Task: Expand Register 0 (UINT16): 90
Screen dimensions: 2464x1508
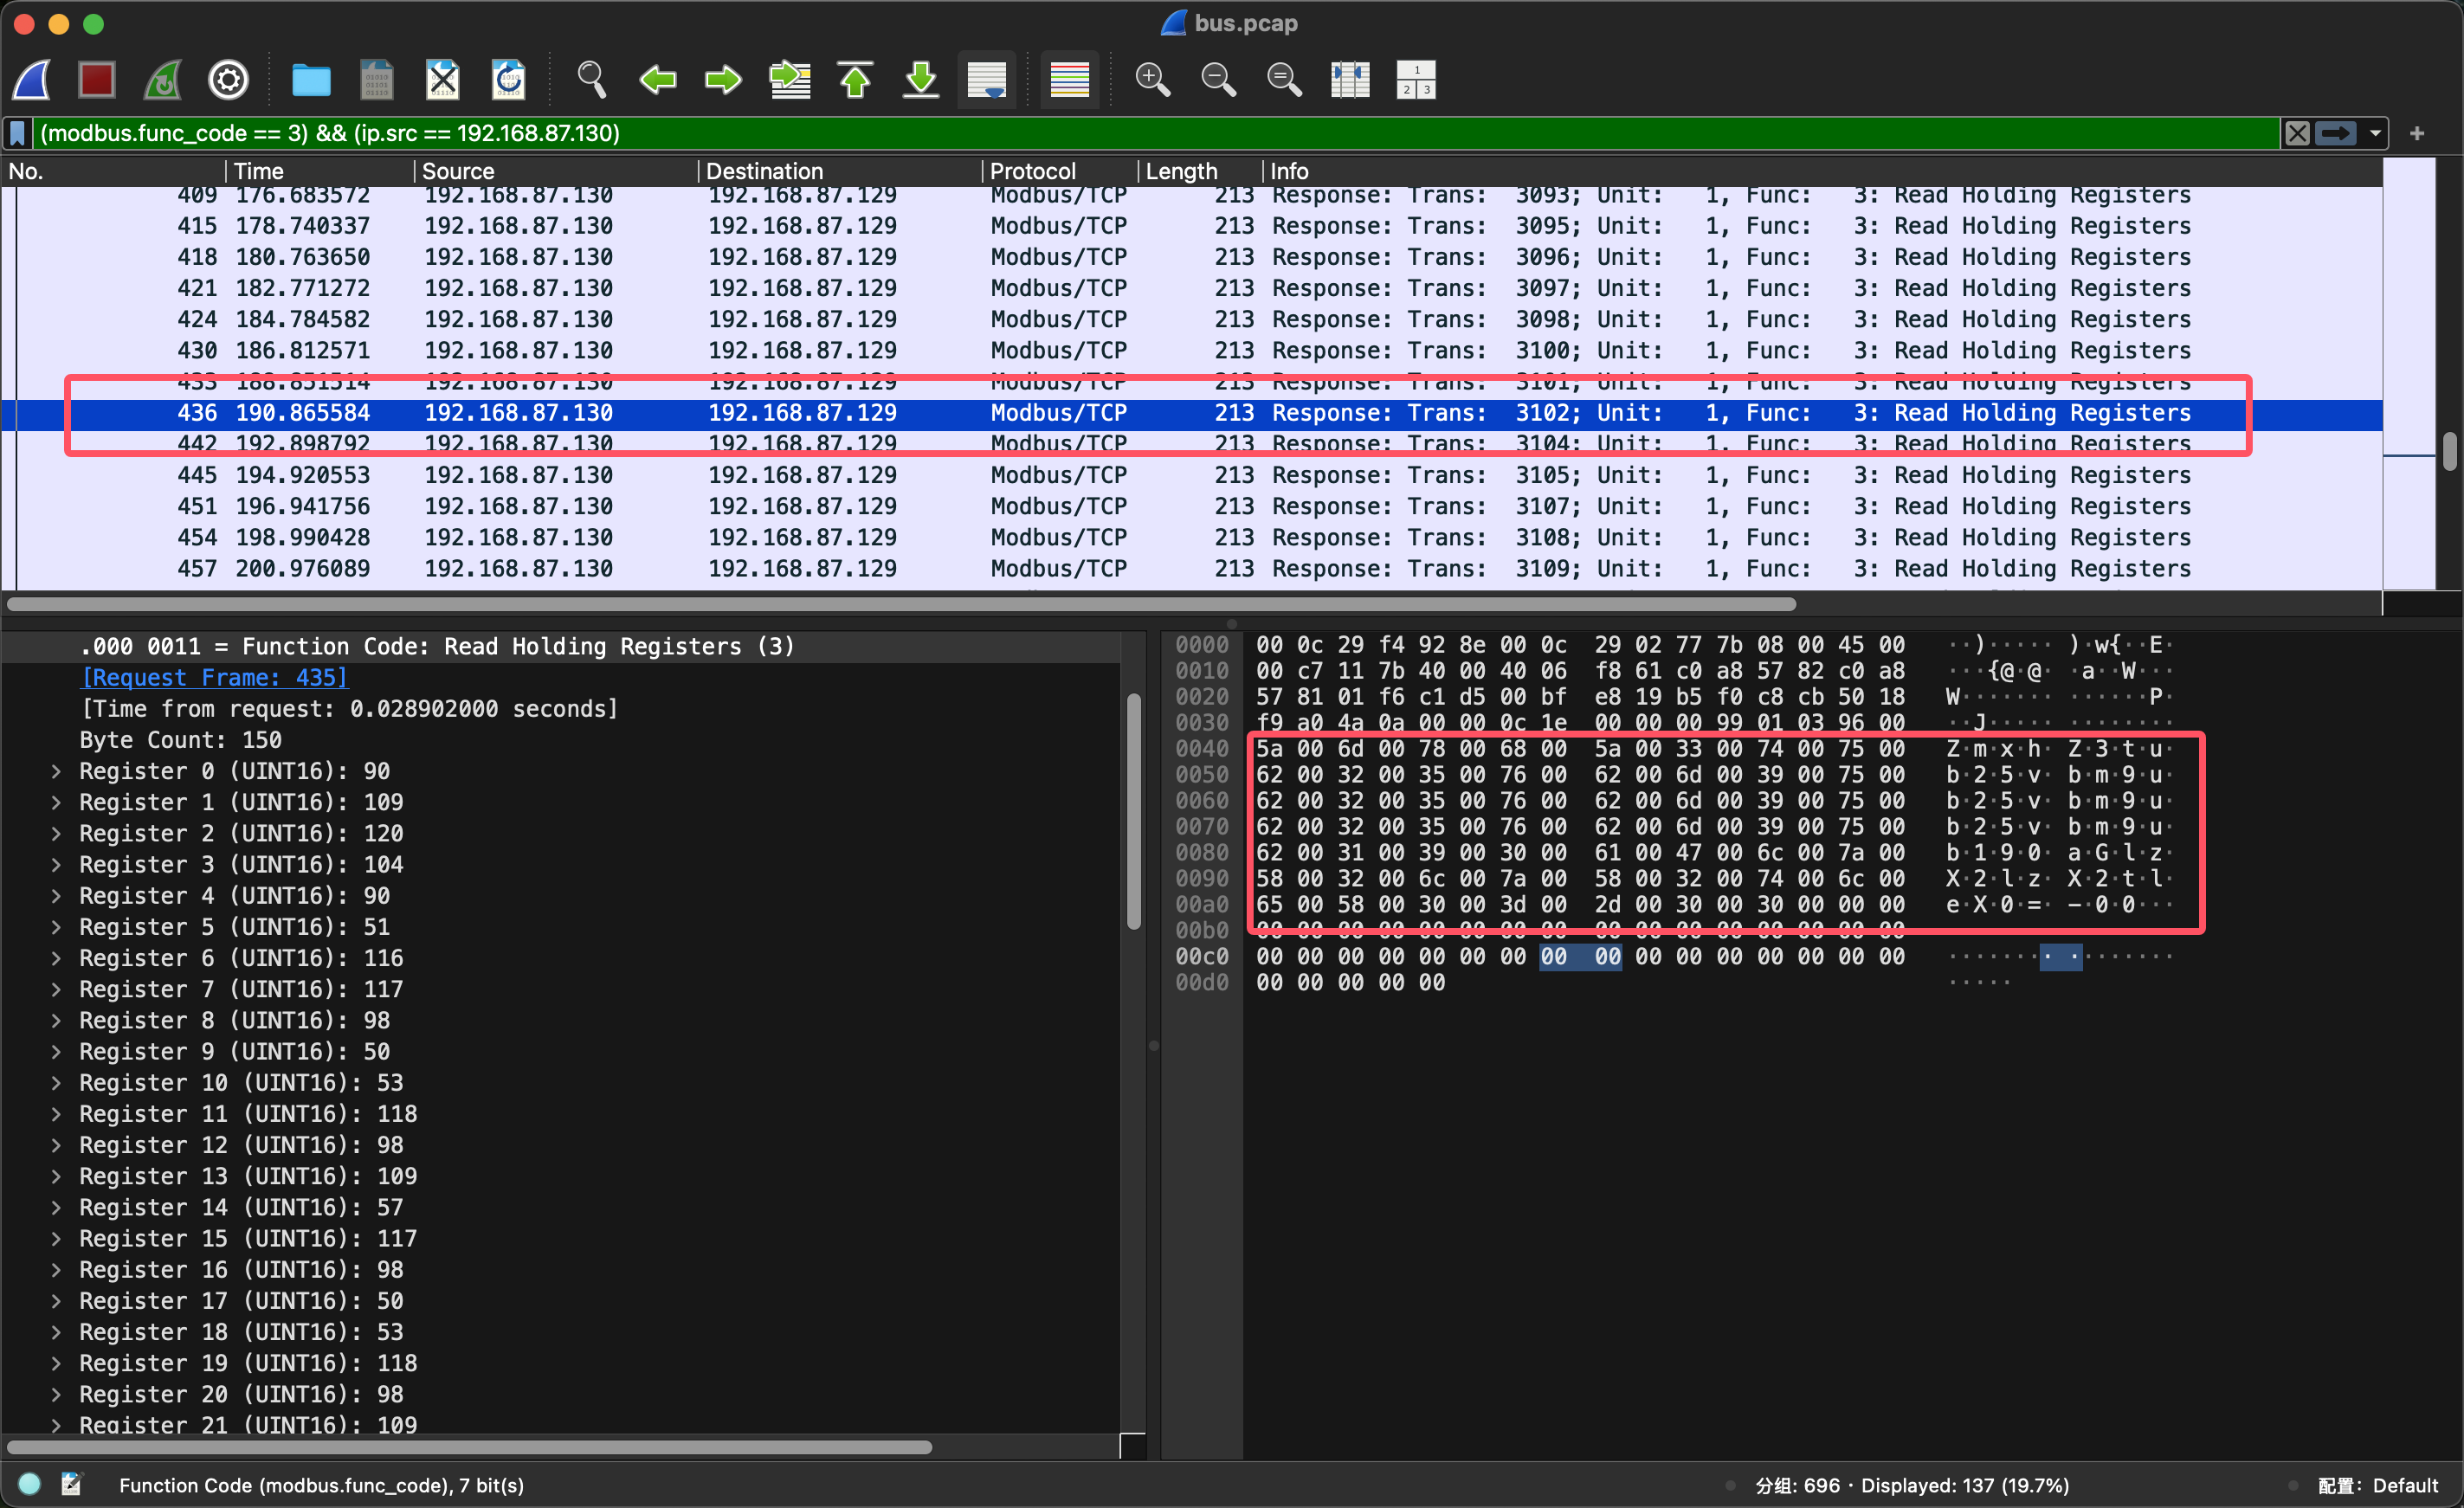Action: (56, 771)
